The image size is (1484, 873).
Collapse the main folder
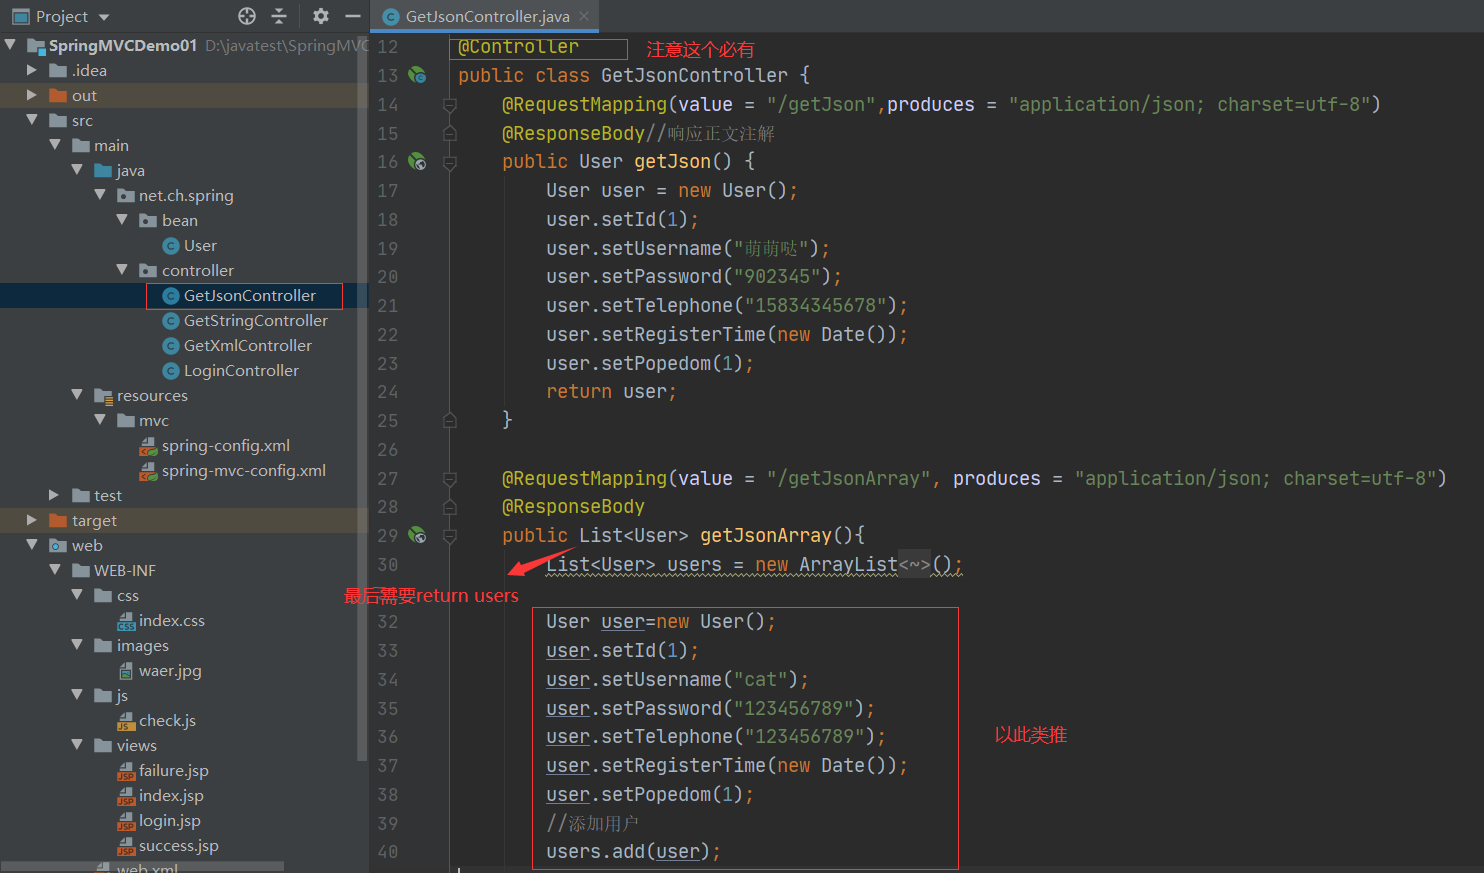(x=55, y=145)
